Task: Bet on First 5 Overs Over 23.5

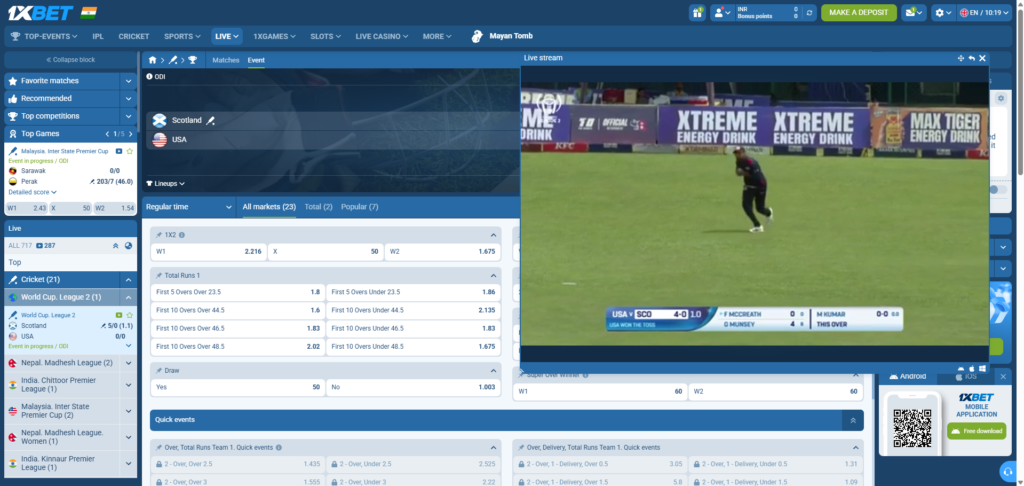Action: (x=237, y=292)
